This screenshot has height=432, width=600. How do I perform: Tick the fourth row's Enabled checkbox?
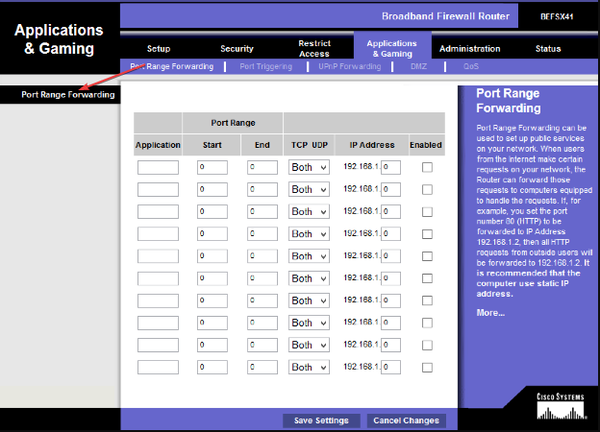tap(427, 234)
